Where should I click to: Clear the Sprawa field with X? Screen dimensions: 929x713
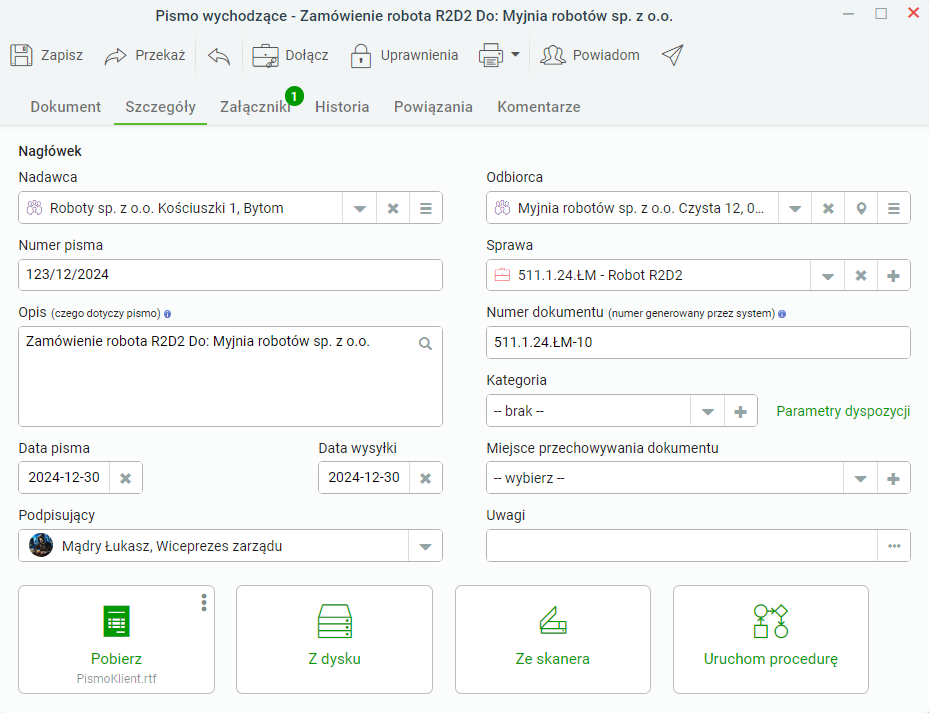tap(860, 276)
